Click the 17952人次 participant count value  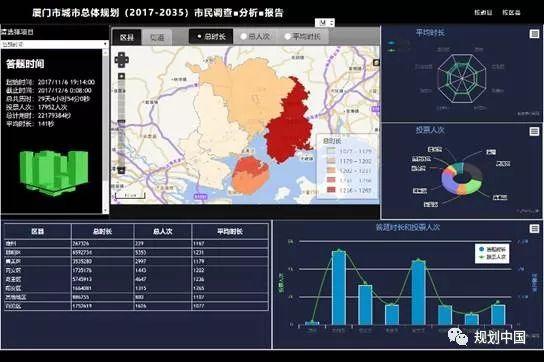pos(52,107)
